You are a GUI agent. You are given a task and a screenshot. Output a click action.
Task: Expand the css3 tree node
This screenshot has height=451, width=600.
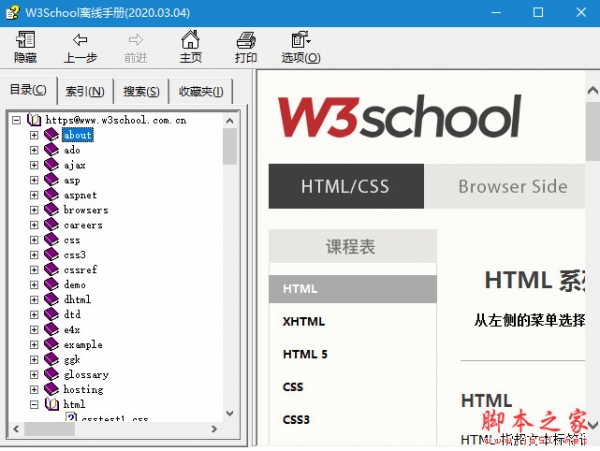(34, 255)
